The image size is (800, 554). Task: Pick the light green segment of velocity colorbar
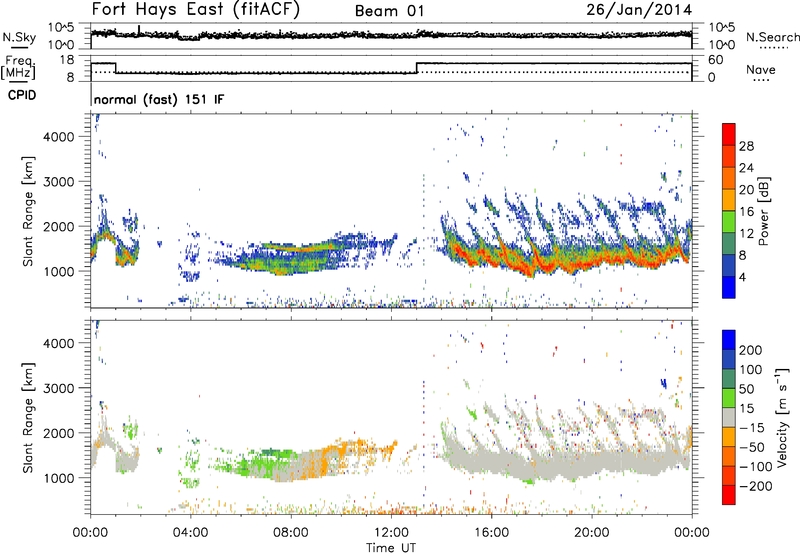(x=729, y=398)
